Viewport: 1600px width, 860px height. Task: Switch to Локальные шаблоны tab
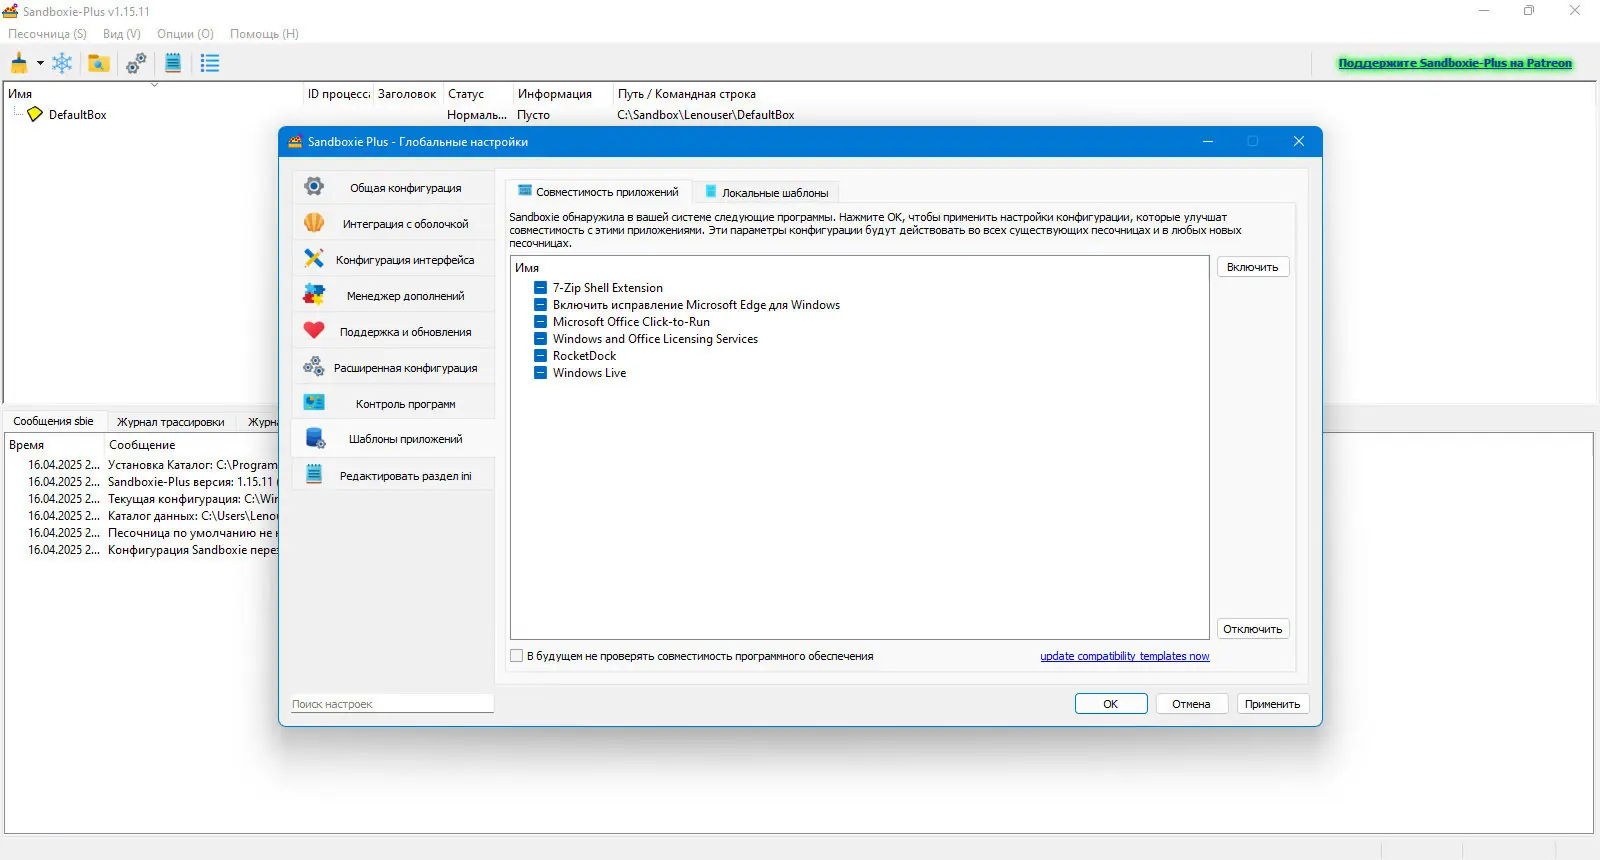tap(767, 192)
